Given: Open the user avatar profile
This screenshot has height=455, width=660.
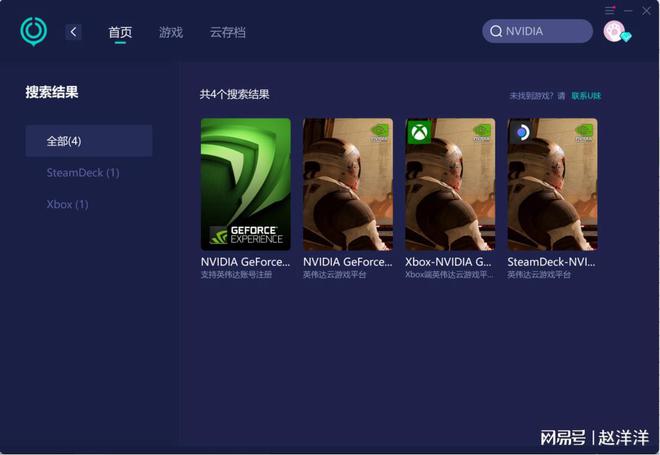Looking at the screenshot, I should (x=614, y=31).
